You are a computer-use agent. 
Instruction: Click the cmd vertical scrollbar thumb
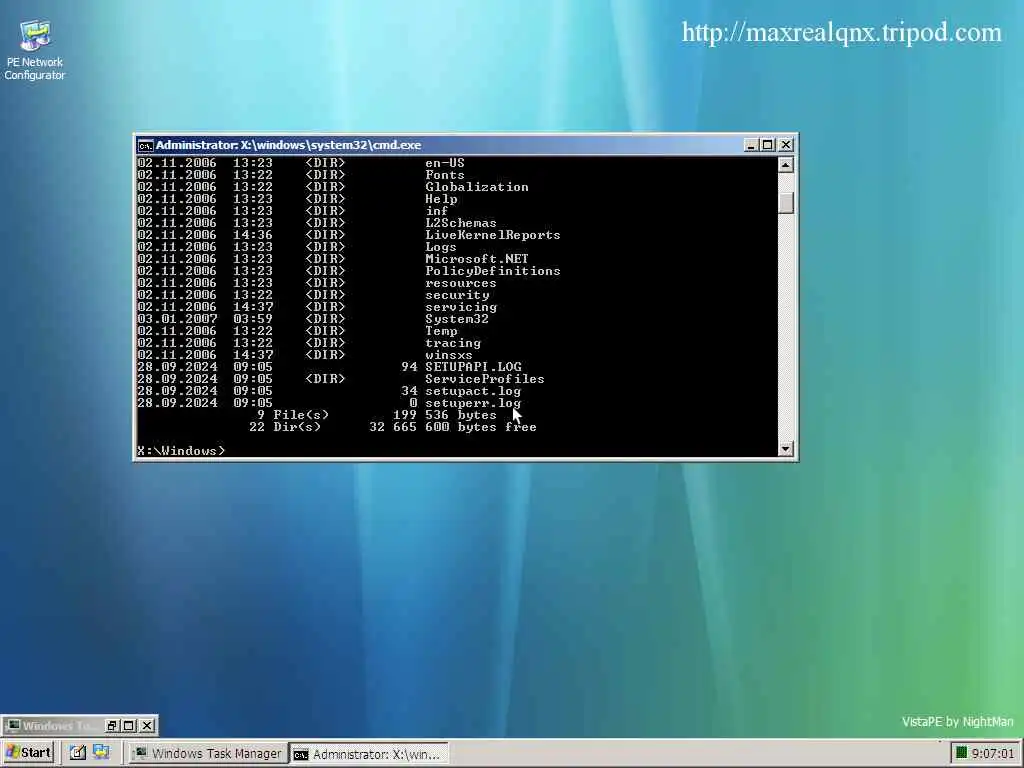(786, 202)
